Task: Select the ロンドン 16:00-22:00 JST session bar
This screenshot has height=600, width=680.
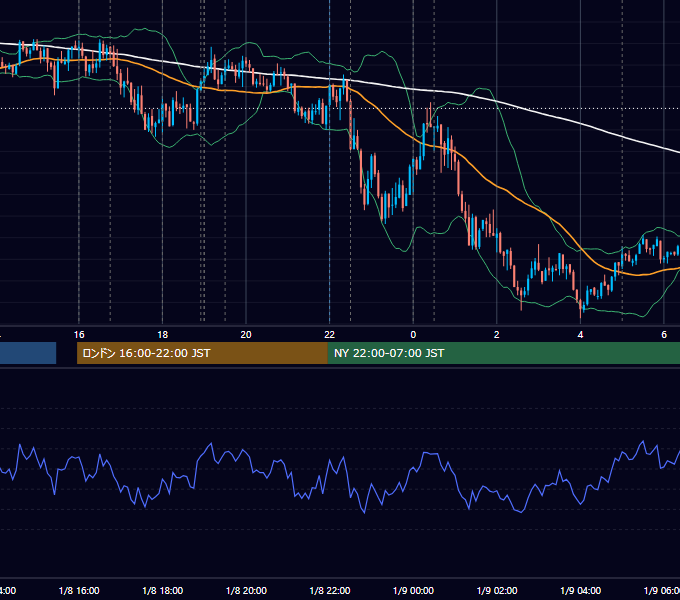Action: [x=203, y=353]
